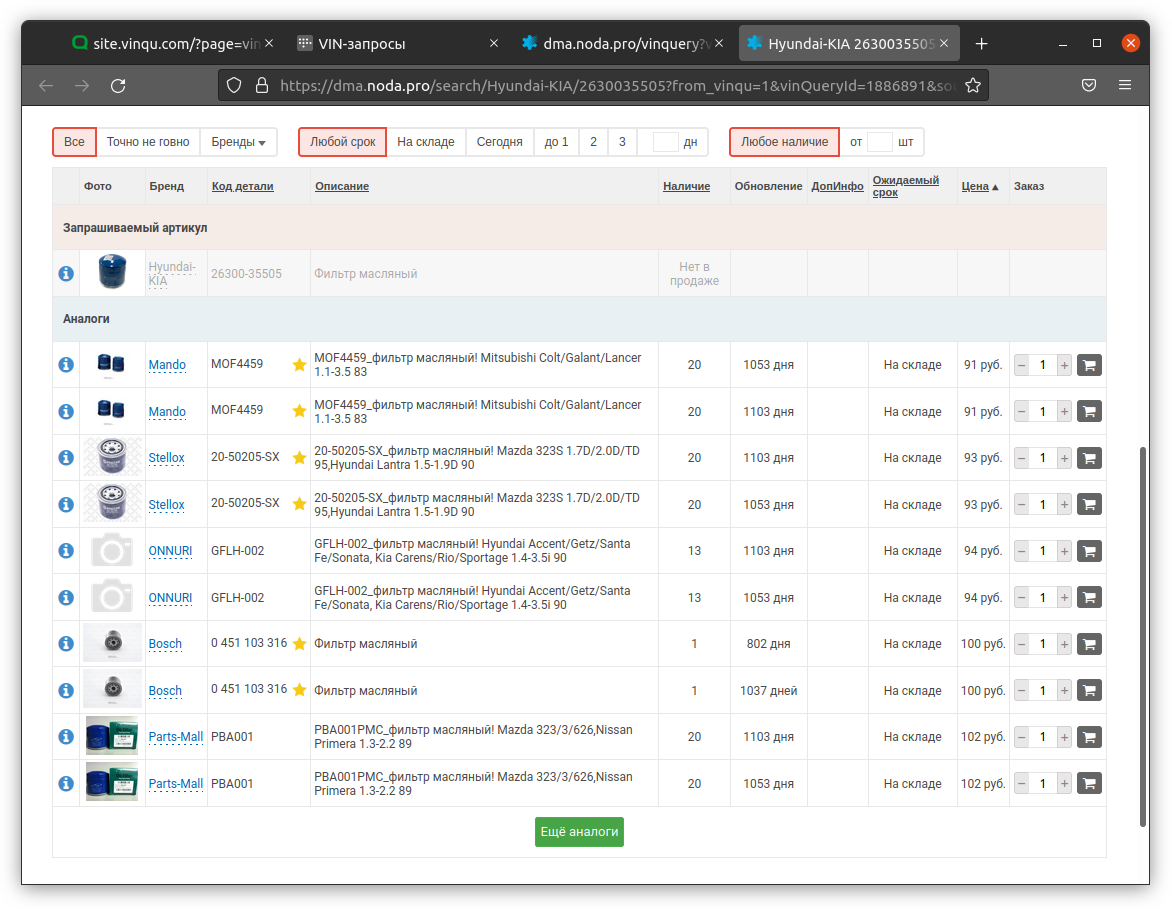Sort by 'Описание' column
The height and width of the screenshot is (909, 1172).
[342, 186]
